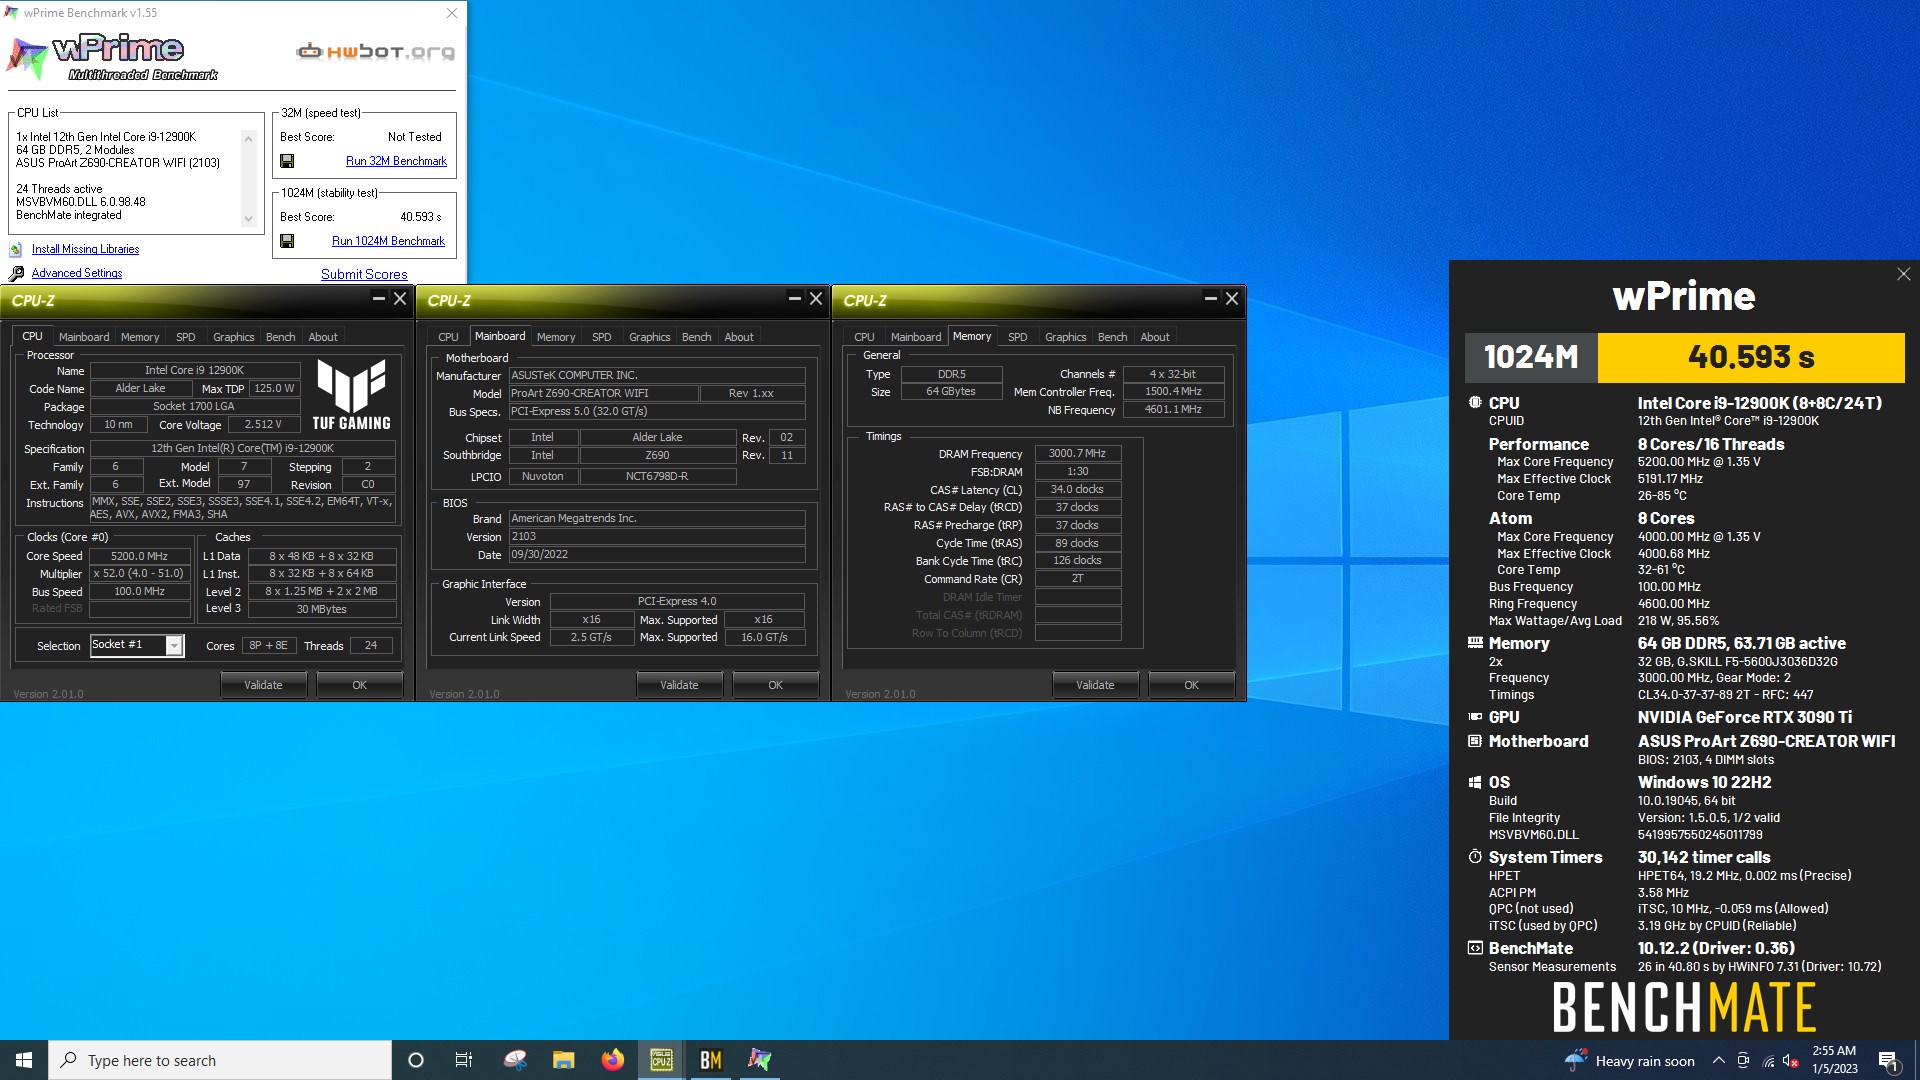
Task: Click the Core Voltage 2.512 V field
Action: [x=263, y=425]
